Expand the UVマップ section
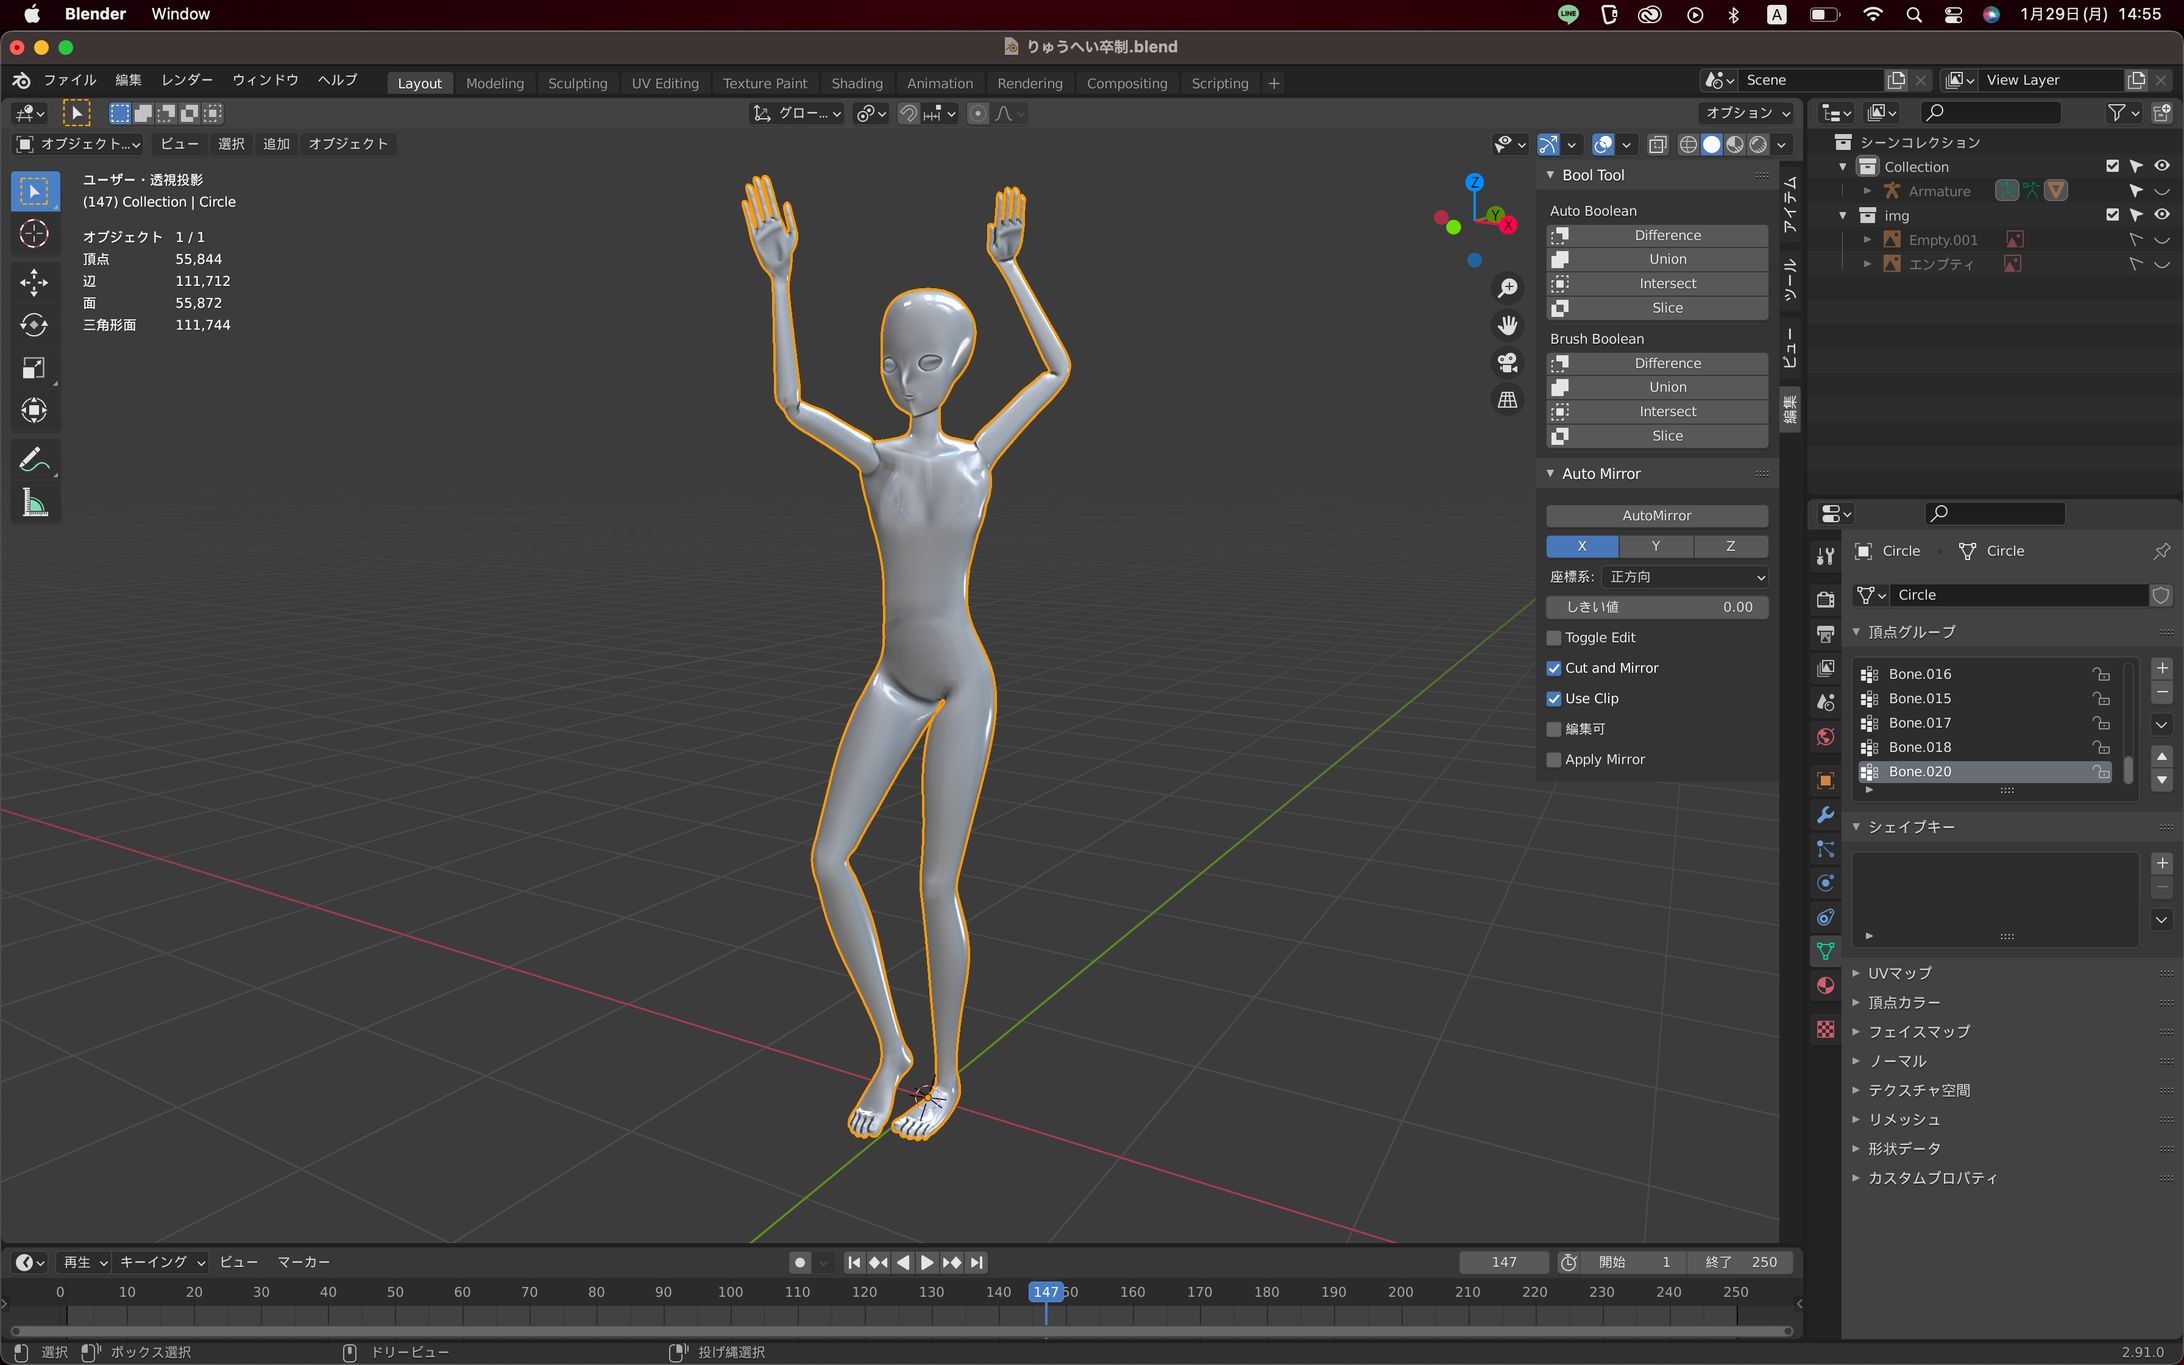 (1855, 973)
